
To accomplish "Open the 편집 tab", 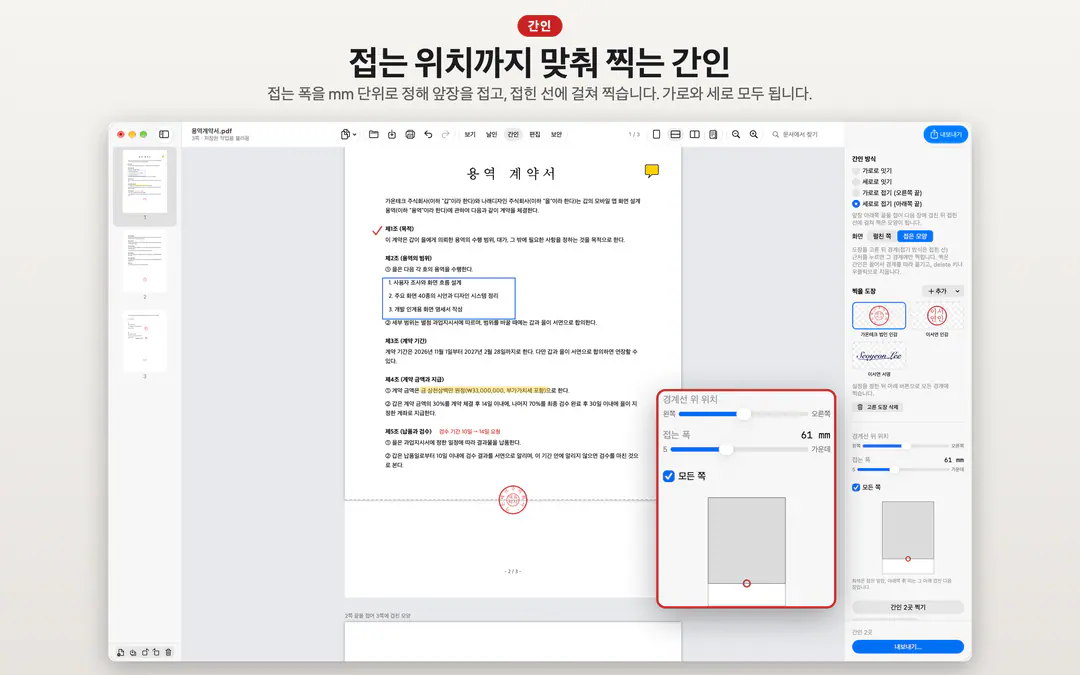I will [534, 134].
